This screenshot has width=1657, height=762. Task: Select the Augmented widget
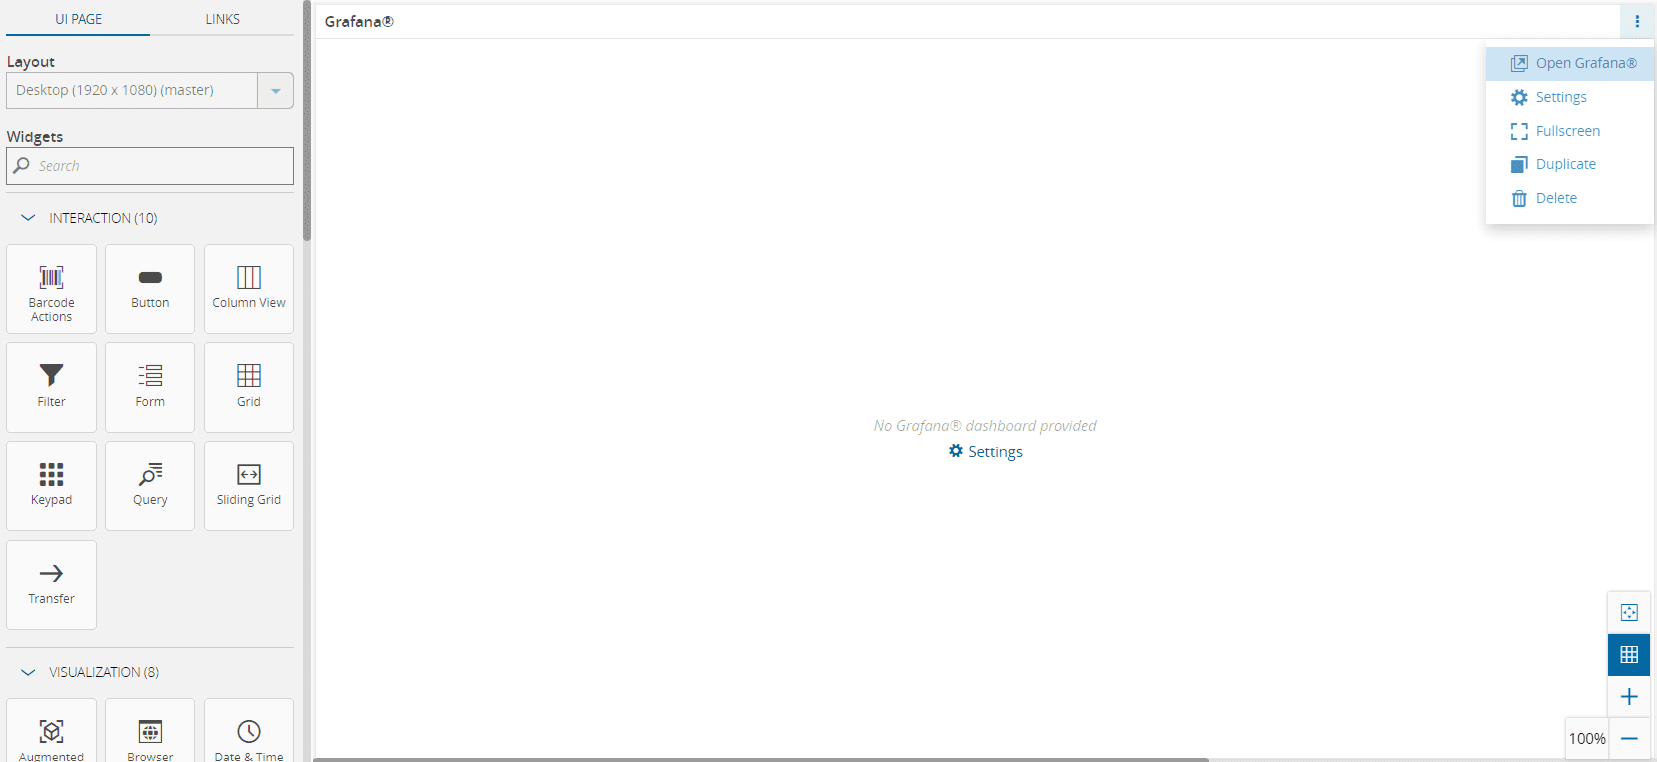tap(51, 731)
